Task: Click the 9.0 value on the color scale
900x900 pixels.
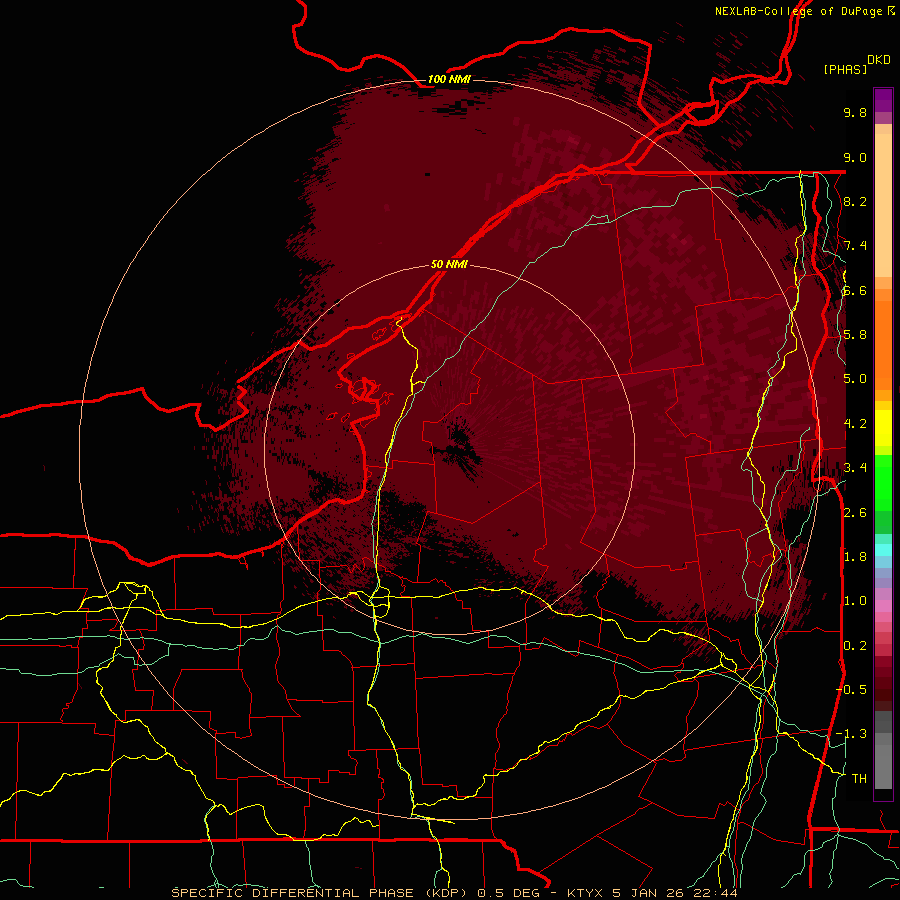Action: [x=855, y=157]
